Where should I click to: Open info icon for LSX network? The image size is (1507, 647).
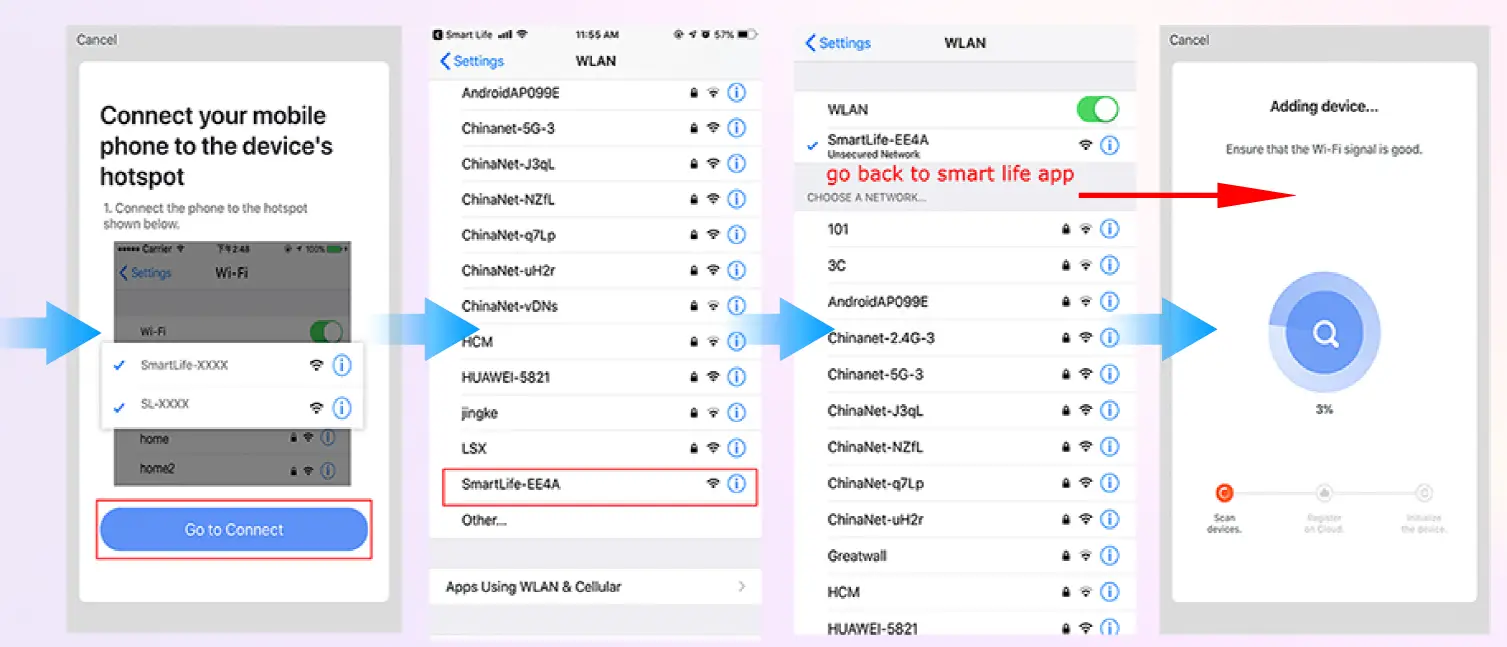tap(737, 448)
